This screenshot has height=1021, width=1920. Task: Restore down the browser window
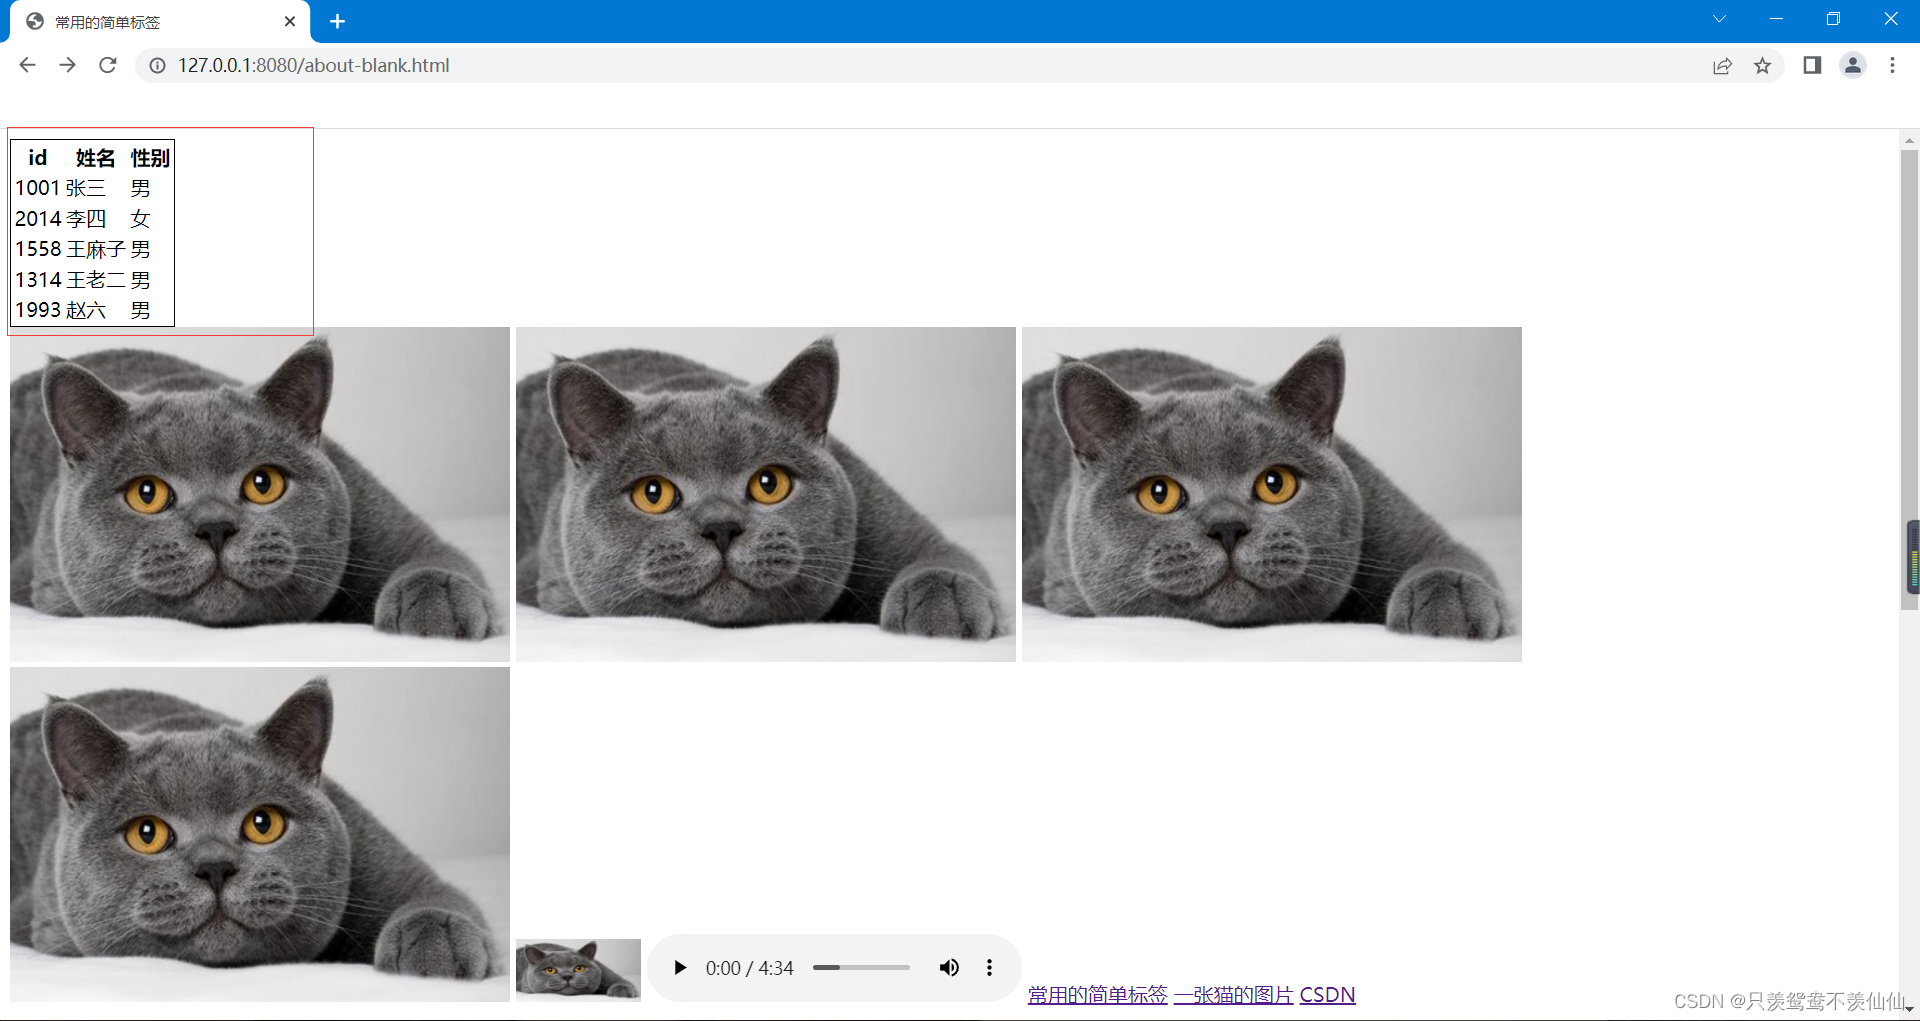point(1833,19)
